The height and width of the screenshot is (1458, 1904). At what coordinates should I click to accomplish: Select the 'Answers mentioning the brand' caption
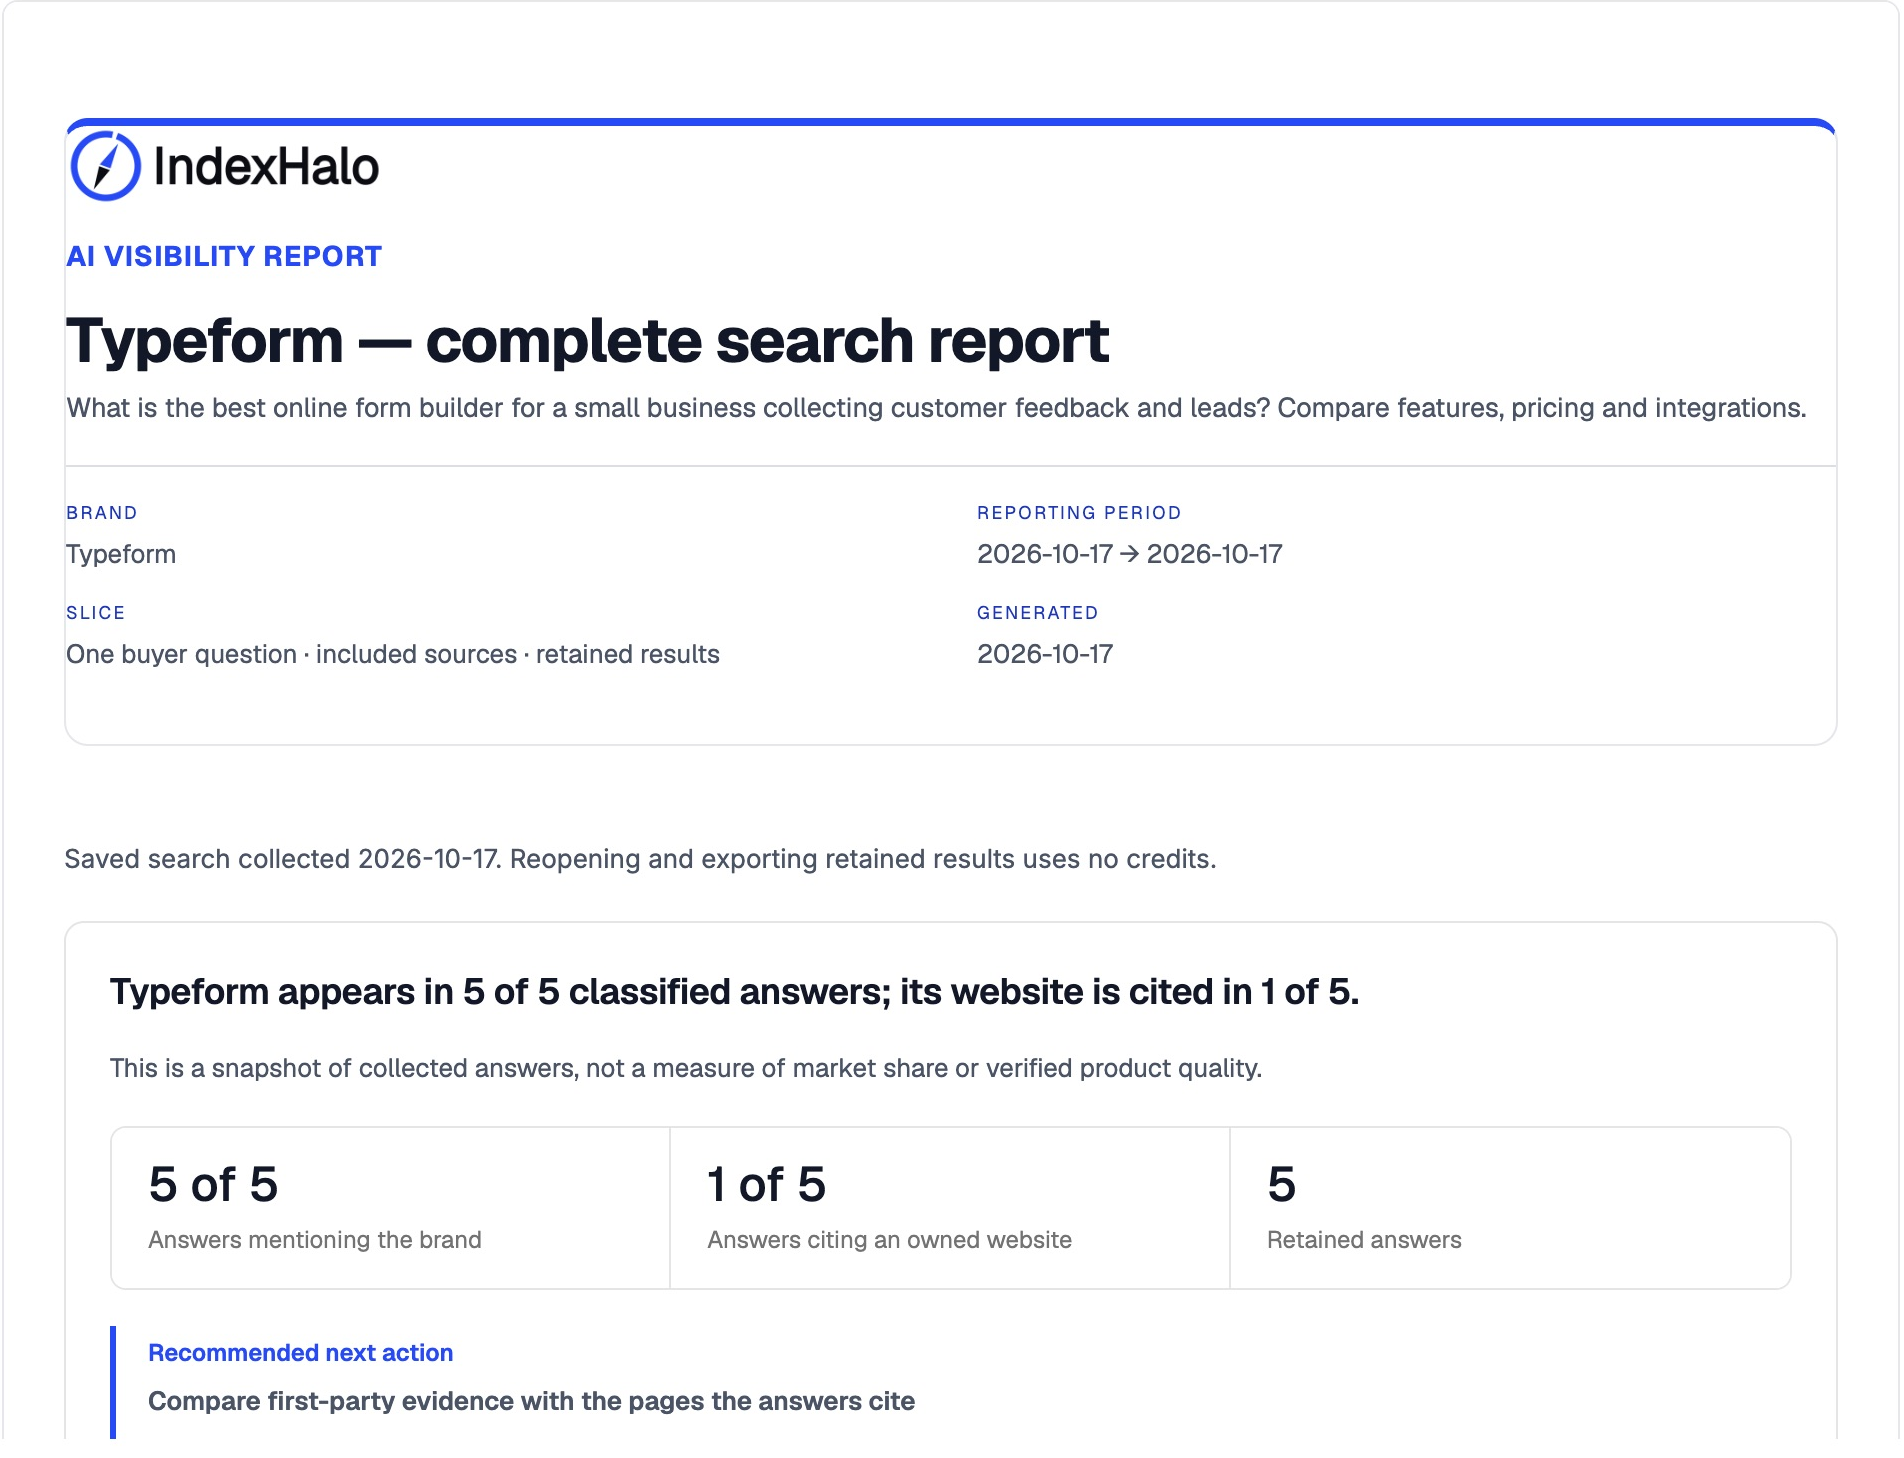pos(315,1240)
